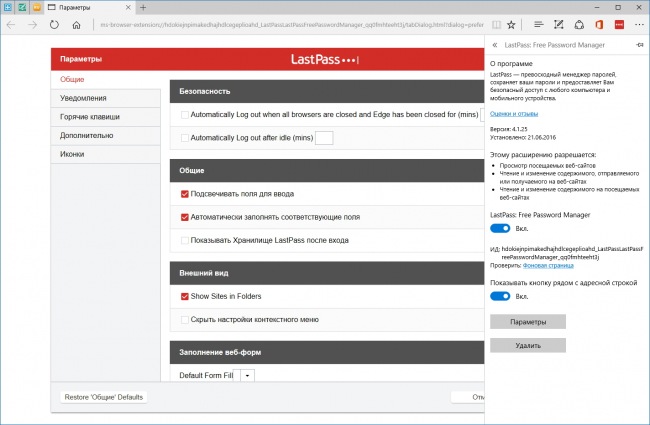Open reading view book icon

(x=496, y=25)
